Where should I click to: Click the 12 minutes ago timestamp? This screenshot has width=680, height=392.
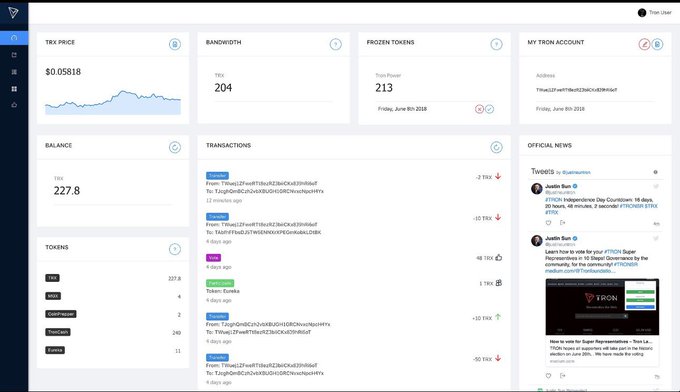pyautogui.click(x=224, y=201)
